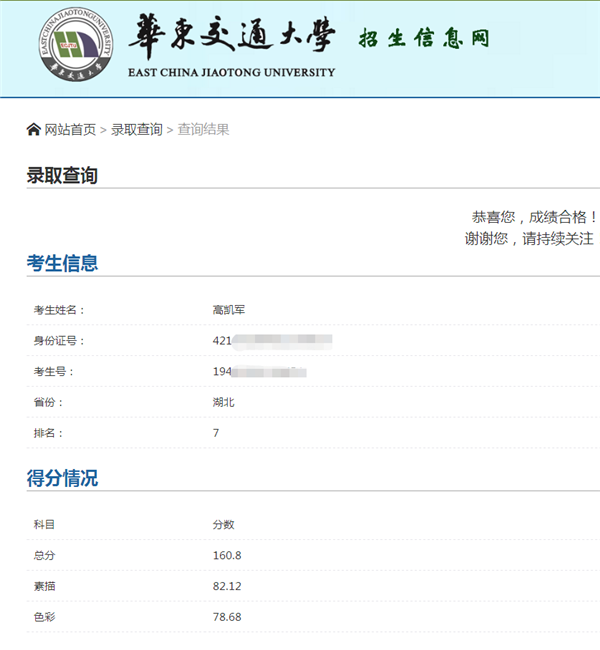Click the 排名 label
Screen dimensions: 600x650
point(49,433)
